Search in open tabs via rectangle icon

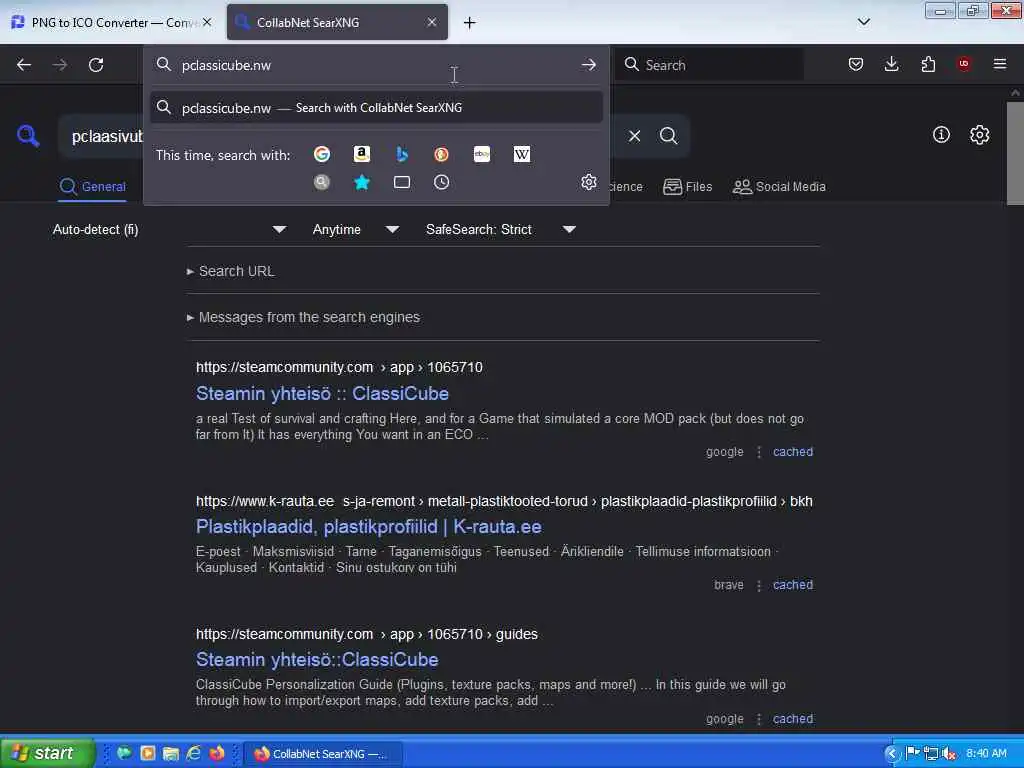(x=402, y=182)
